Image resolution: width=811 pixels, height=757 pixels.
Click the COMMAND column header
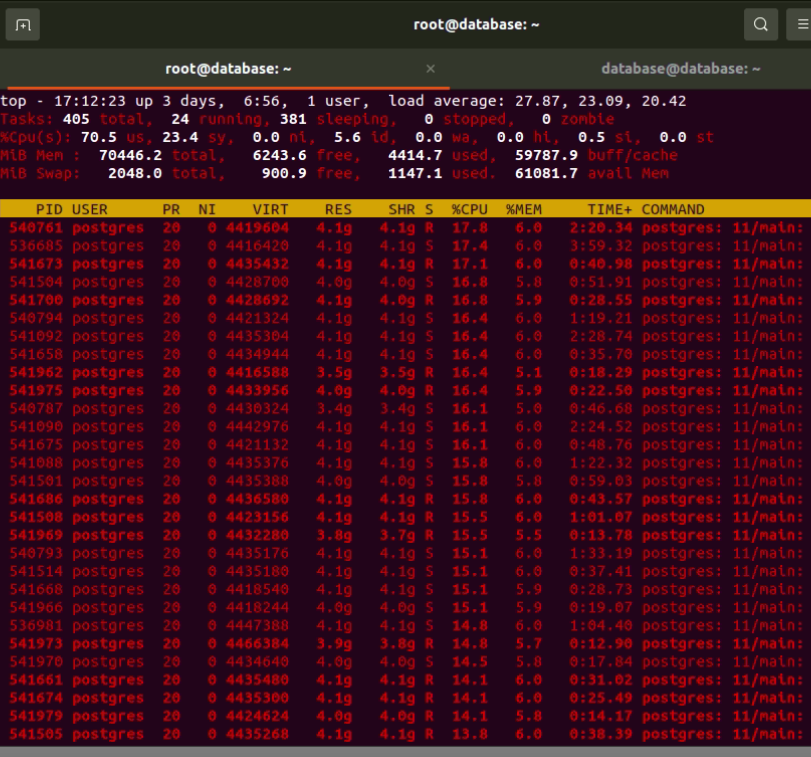coord(672,210)
